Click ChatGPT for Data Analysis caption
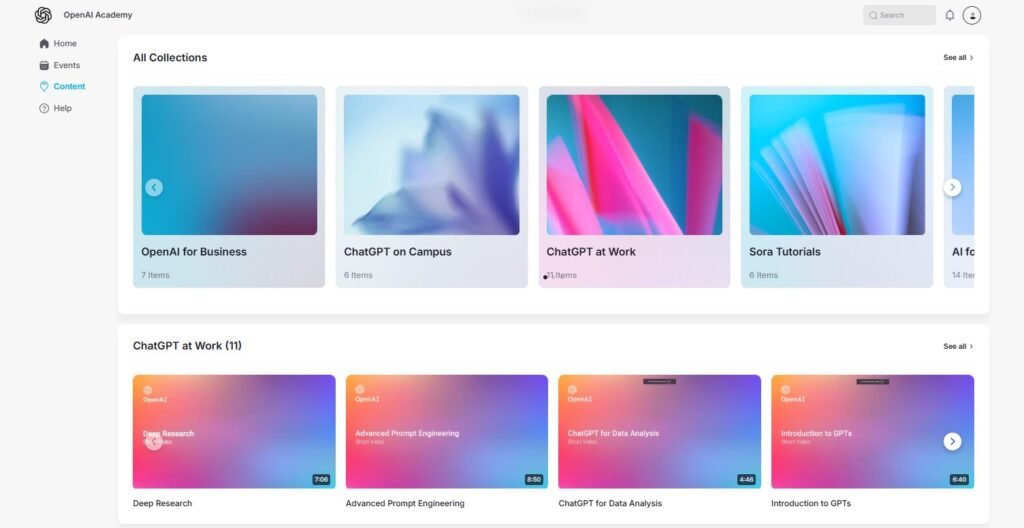1024x528 pixels. tap(610, 503)
